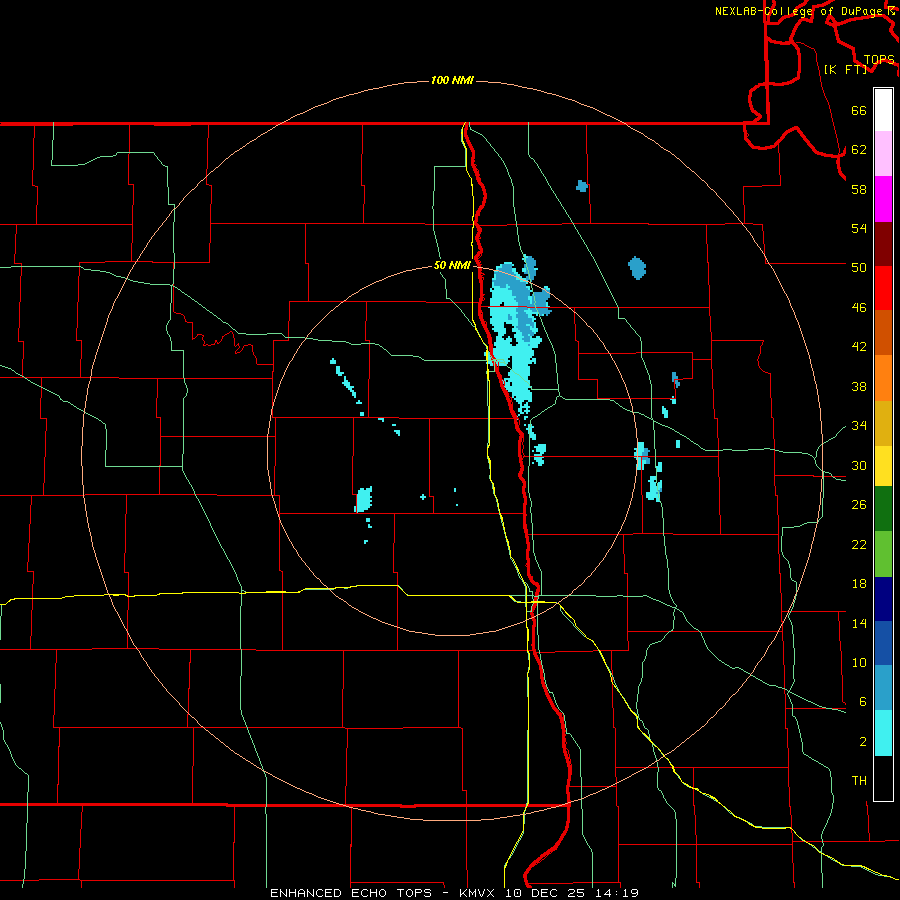Click the '50 NMI' range ring label
This screenshot has width=900, height=900.
452,265
